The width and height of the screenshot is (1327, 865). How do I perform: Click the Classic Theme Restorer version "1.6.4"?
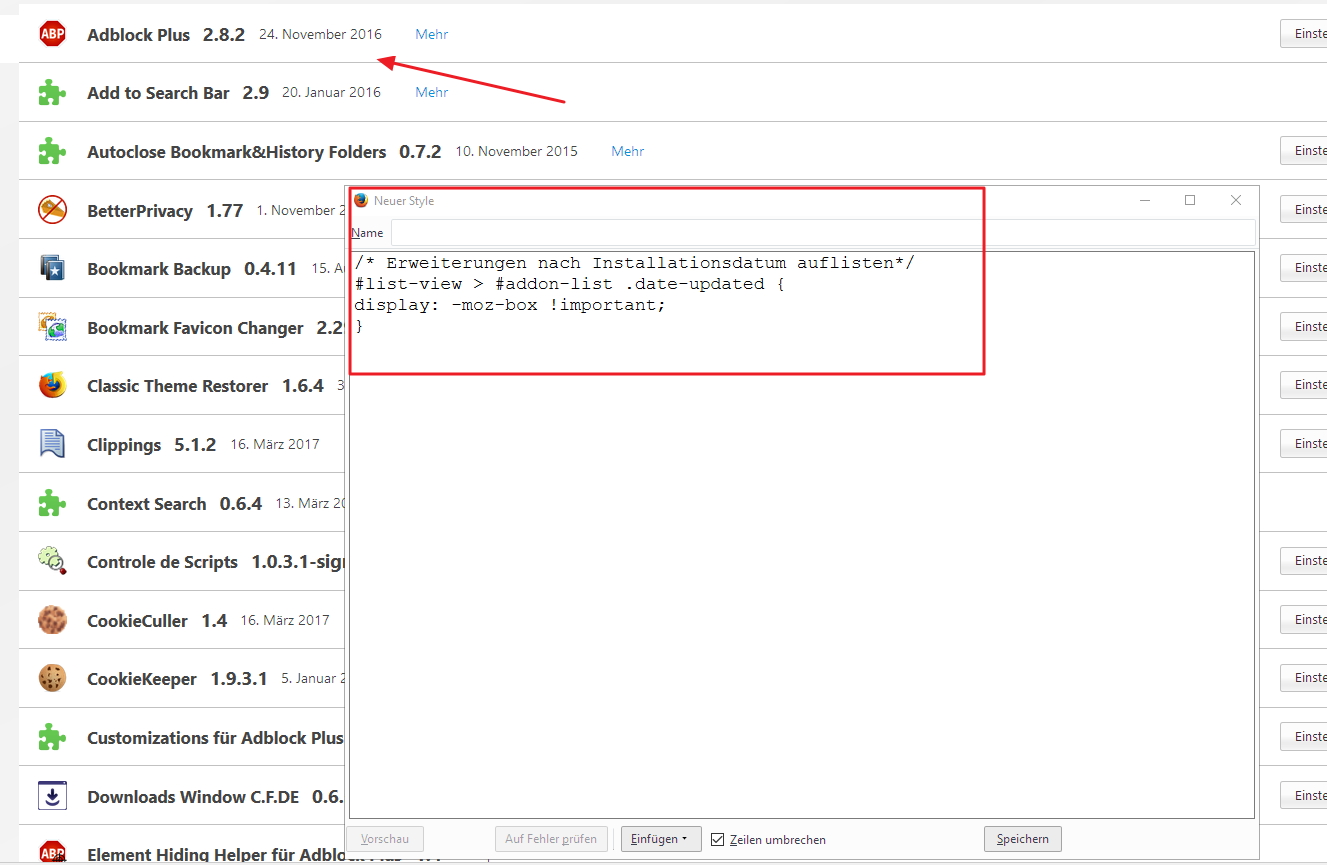[303, 386]
